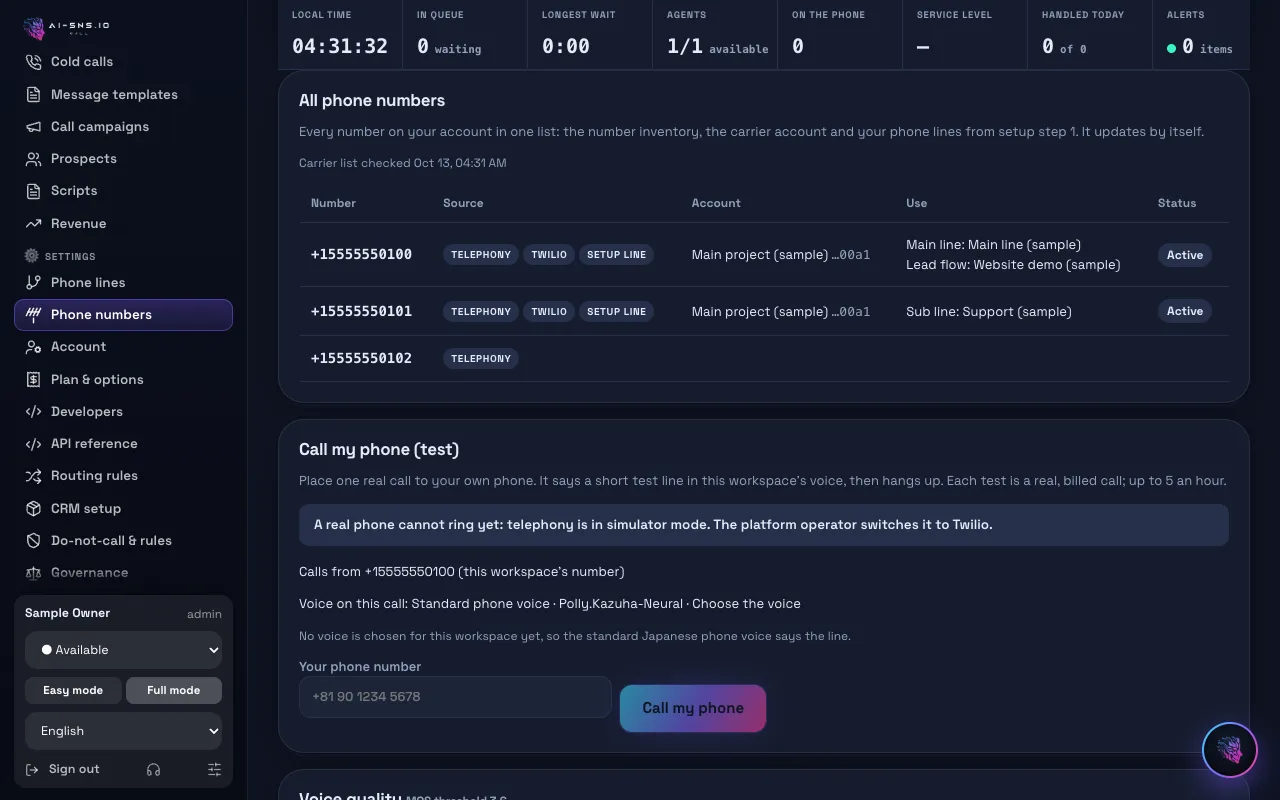The image size is (1280, 800).
Task: Switch to Full mode
Action: click(x=174, y=690)
